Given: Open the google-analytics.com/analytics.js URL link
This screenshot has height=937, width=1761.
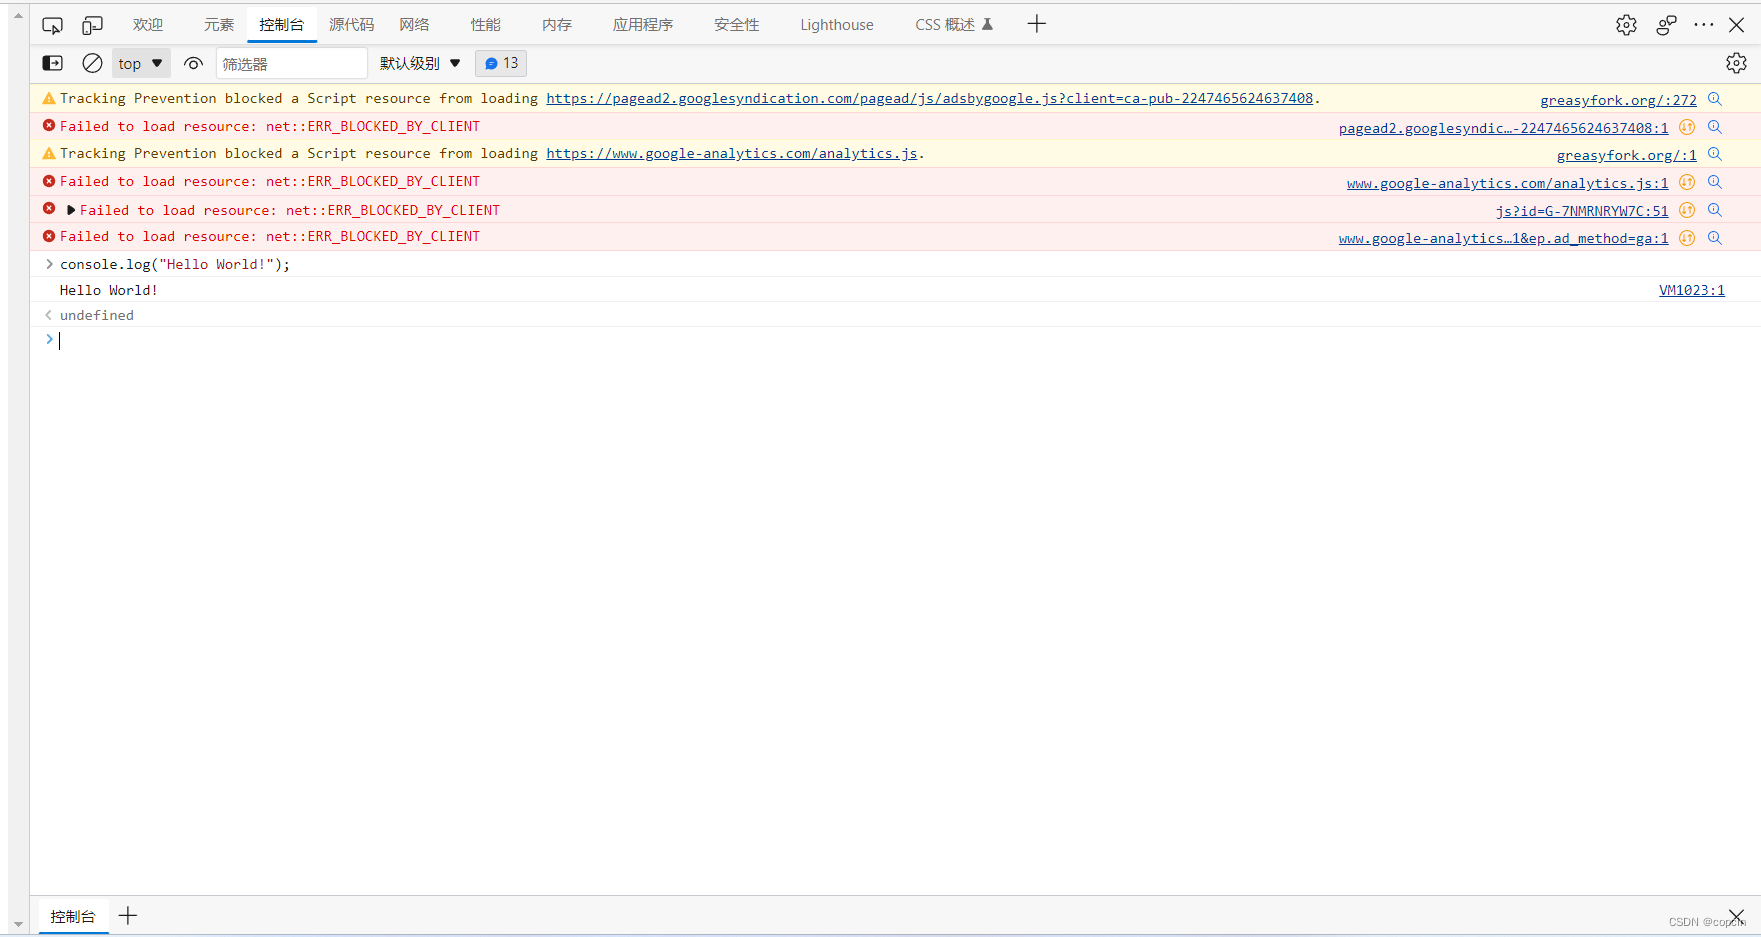Looking at the screenshot, I should [731, 153].
